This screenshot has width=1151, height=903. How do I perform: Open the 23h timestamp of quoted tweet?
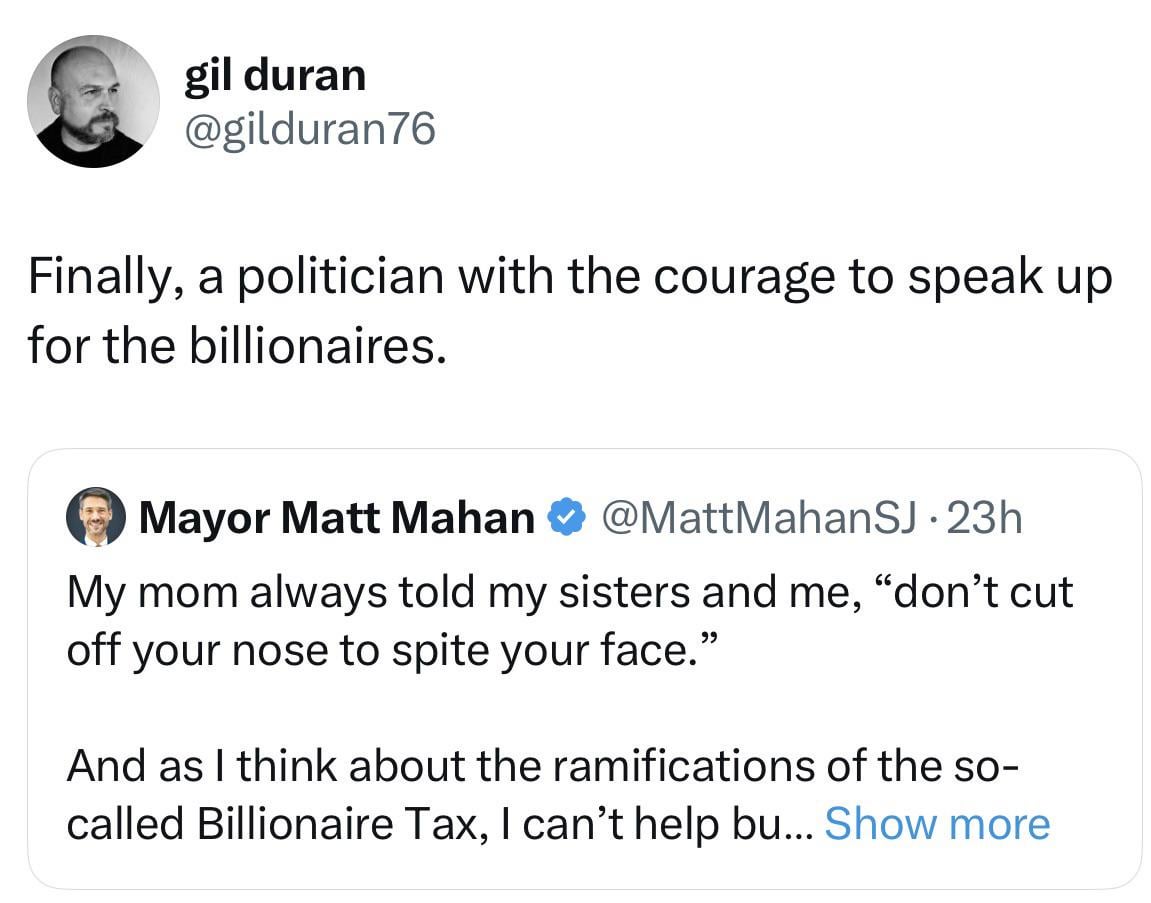(985, 518)
